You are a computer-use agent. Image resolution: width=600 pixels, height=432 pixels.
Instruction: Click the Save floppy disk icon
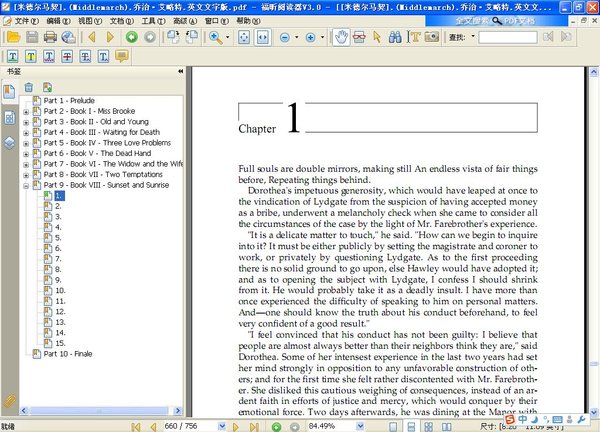click(x=32, y=37)
